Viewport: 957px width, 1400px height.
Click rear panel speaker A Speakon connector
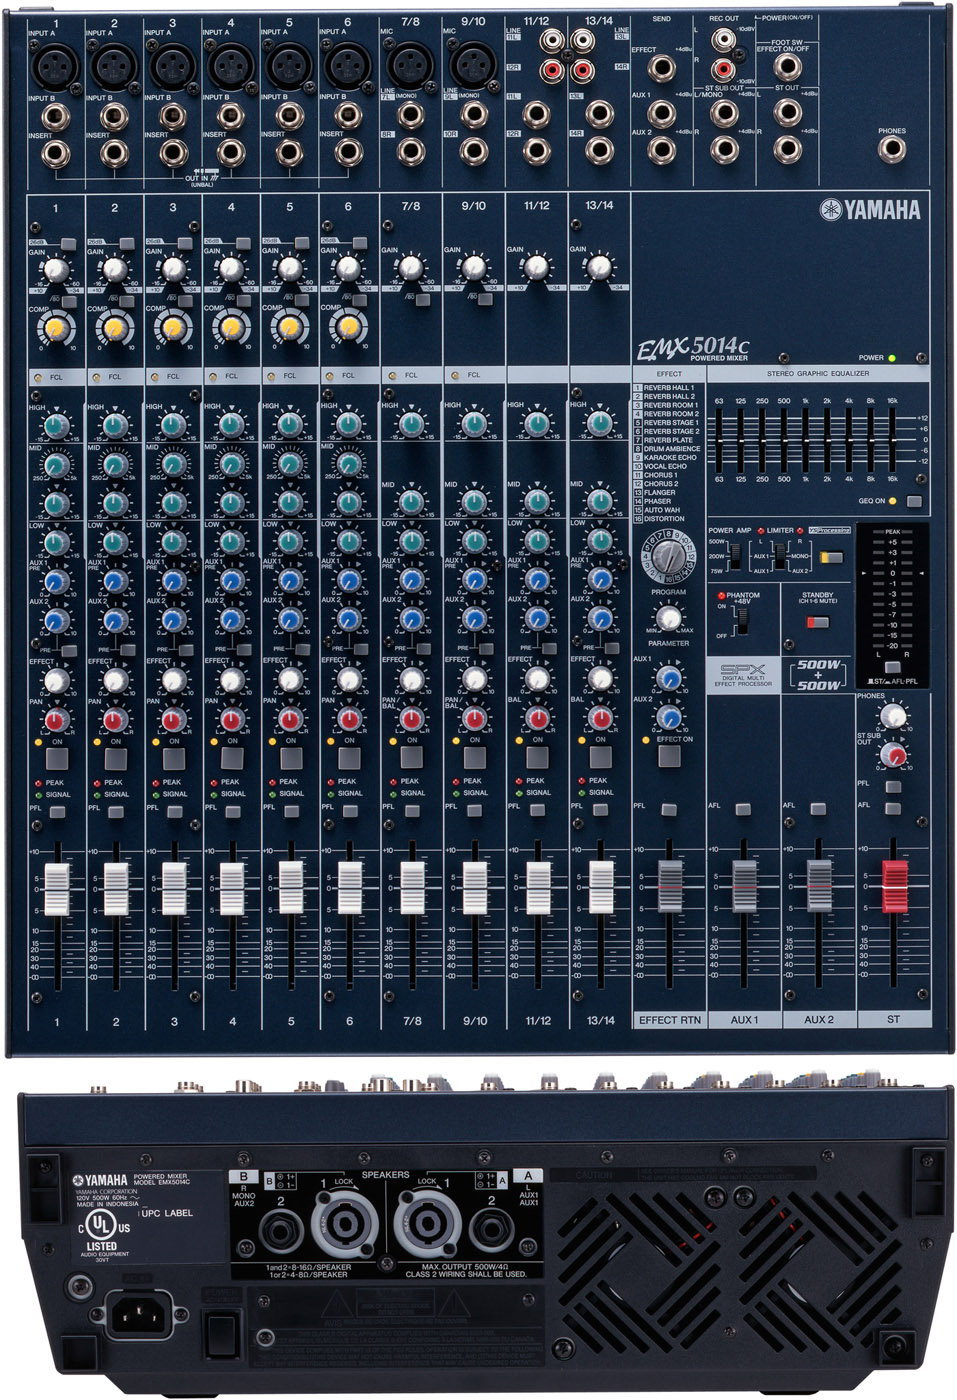click(x=426, y=1223)
